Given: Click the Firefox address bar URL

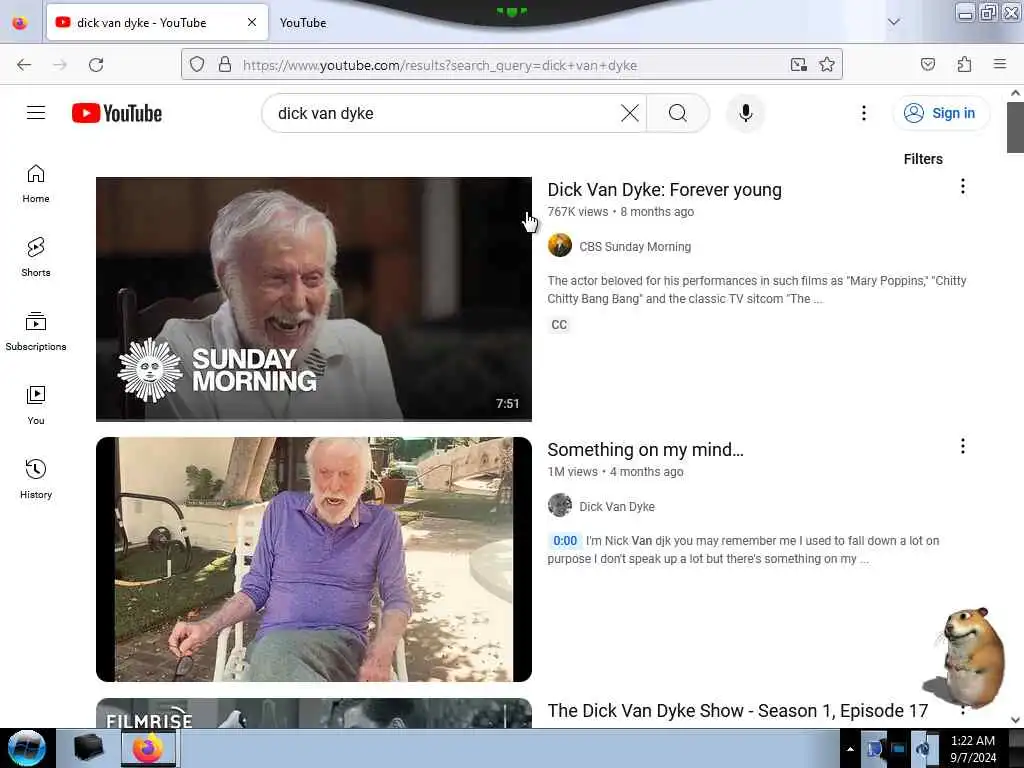Looking at the screenshot, I should 440,65.
